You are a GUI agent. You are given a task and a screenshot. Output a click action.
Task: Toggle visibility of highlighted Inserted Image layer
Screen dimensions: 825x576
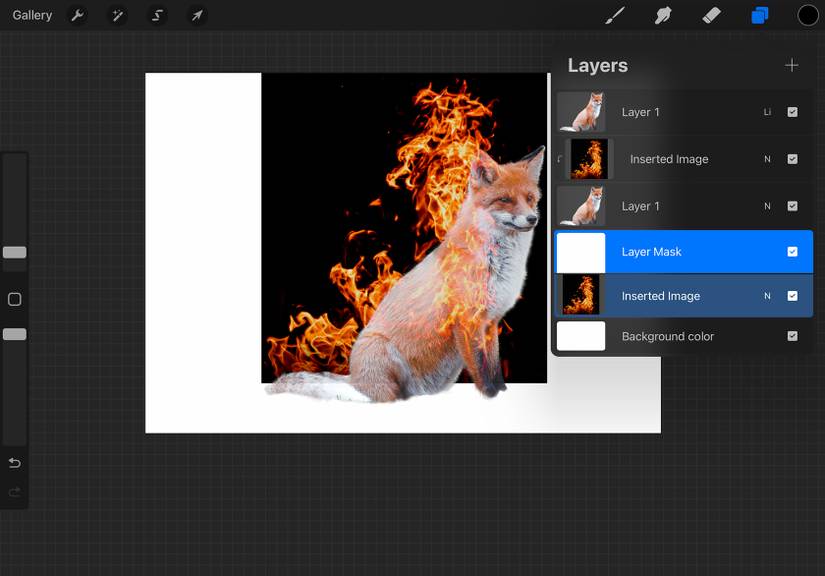pos(792,296)
